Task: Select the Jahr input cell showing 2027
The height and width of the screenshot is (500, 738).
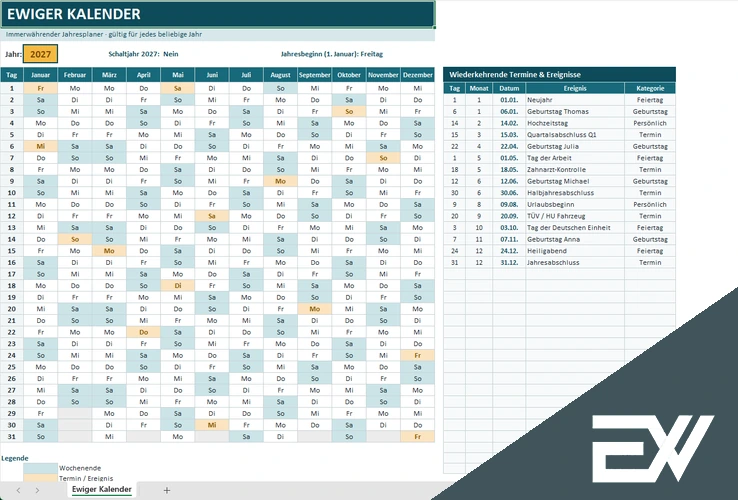Action: click(x=40, y=54)
